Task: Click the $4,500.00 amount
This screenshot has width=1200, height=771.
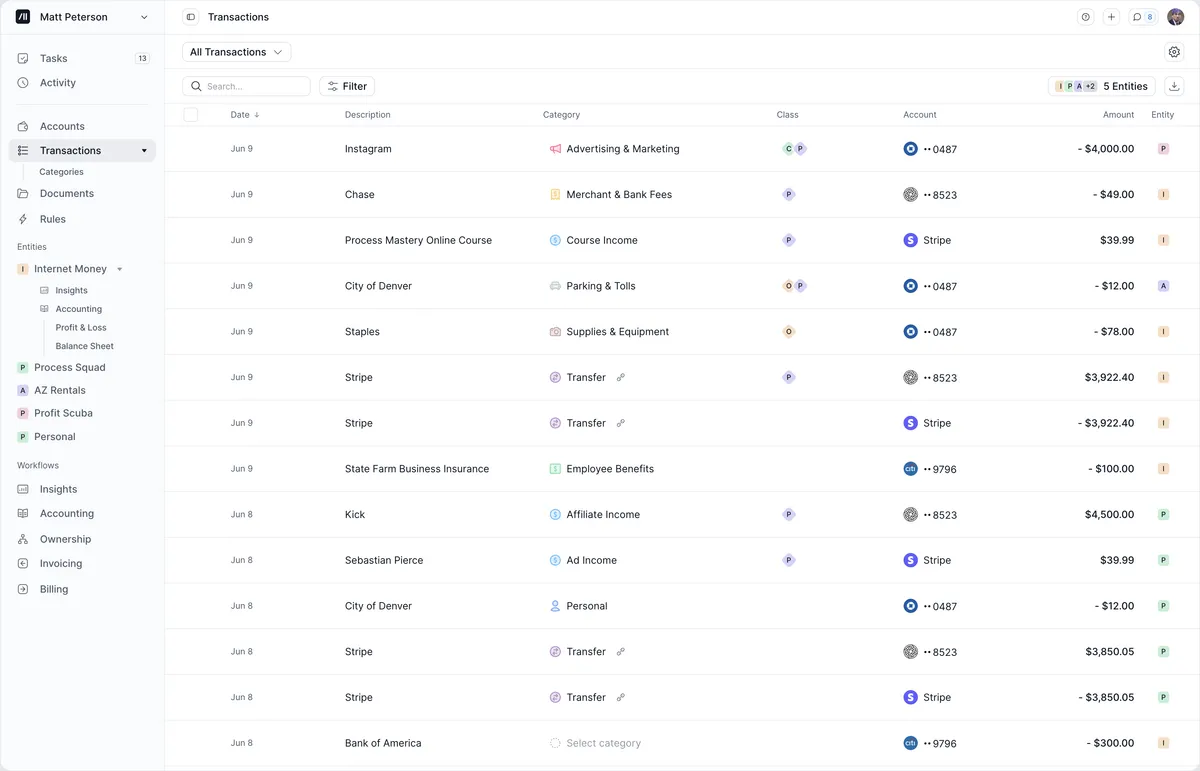Action: point(1109,515)
